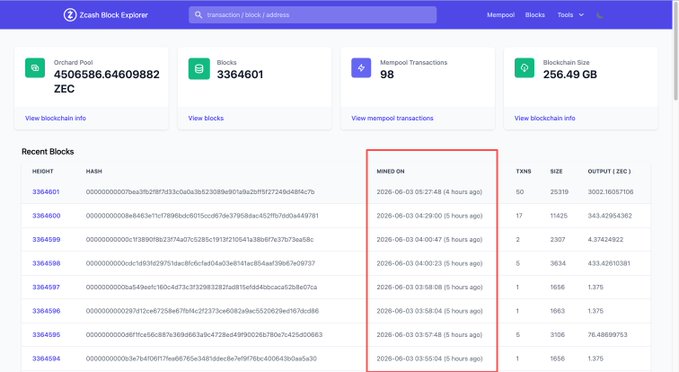Click size value 2307
Viewport: 679px width, 372px height.
coord(557,239)
